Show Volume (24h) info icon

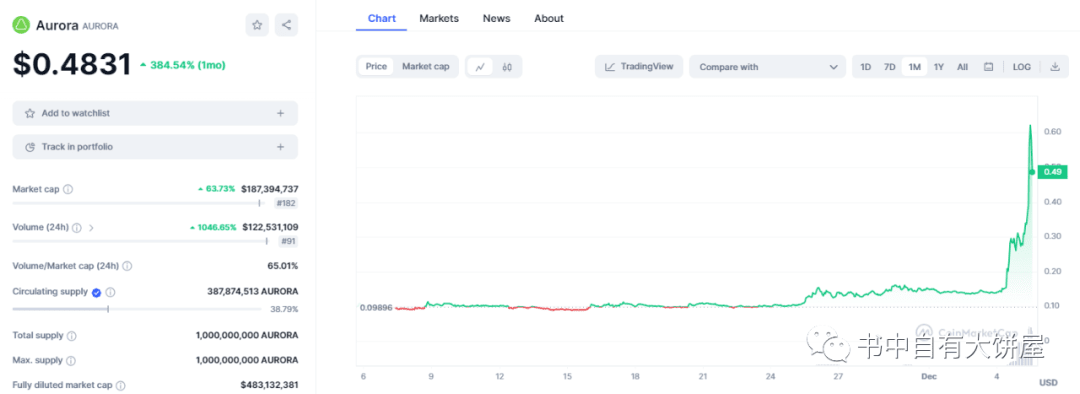pyautogui.click(x=77, y=227)
